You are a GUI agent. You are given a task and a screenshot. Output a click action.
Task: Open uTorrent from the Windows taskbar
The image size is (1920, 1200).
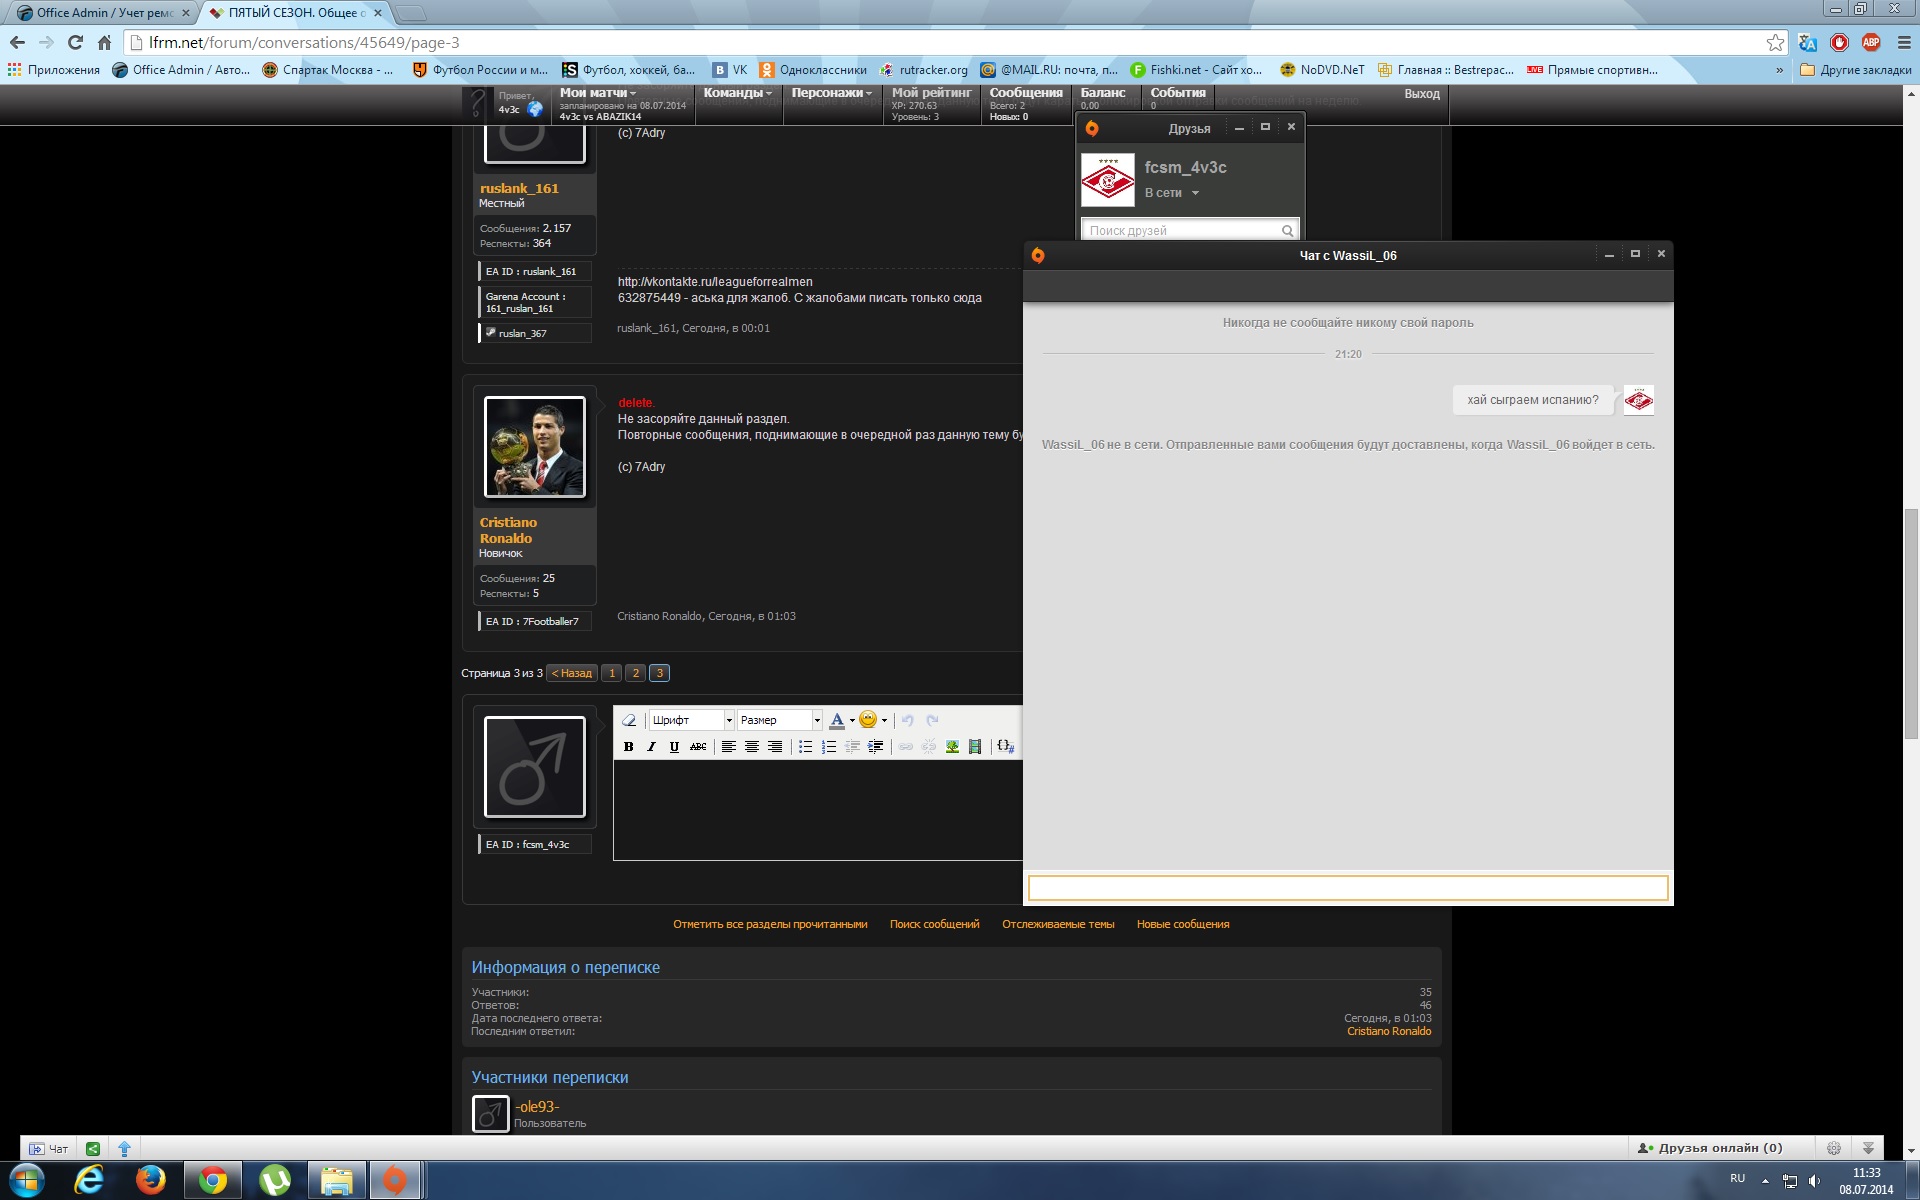[x=274, y=1180]
